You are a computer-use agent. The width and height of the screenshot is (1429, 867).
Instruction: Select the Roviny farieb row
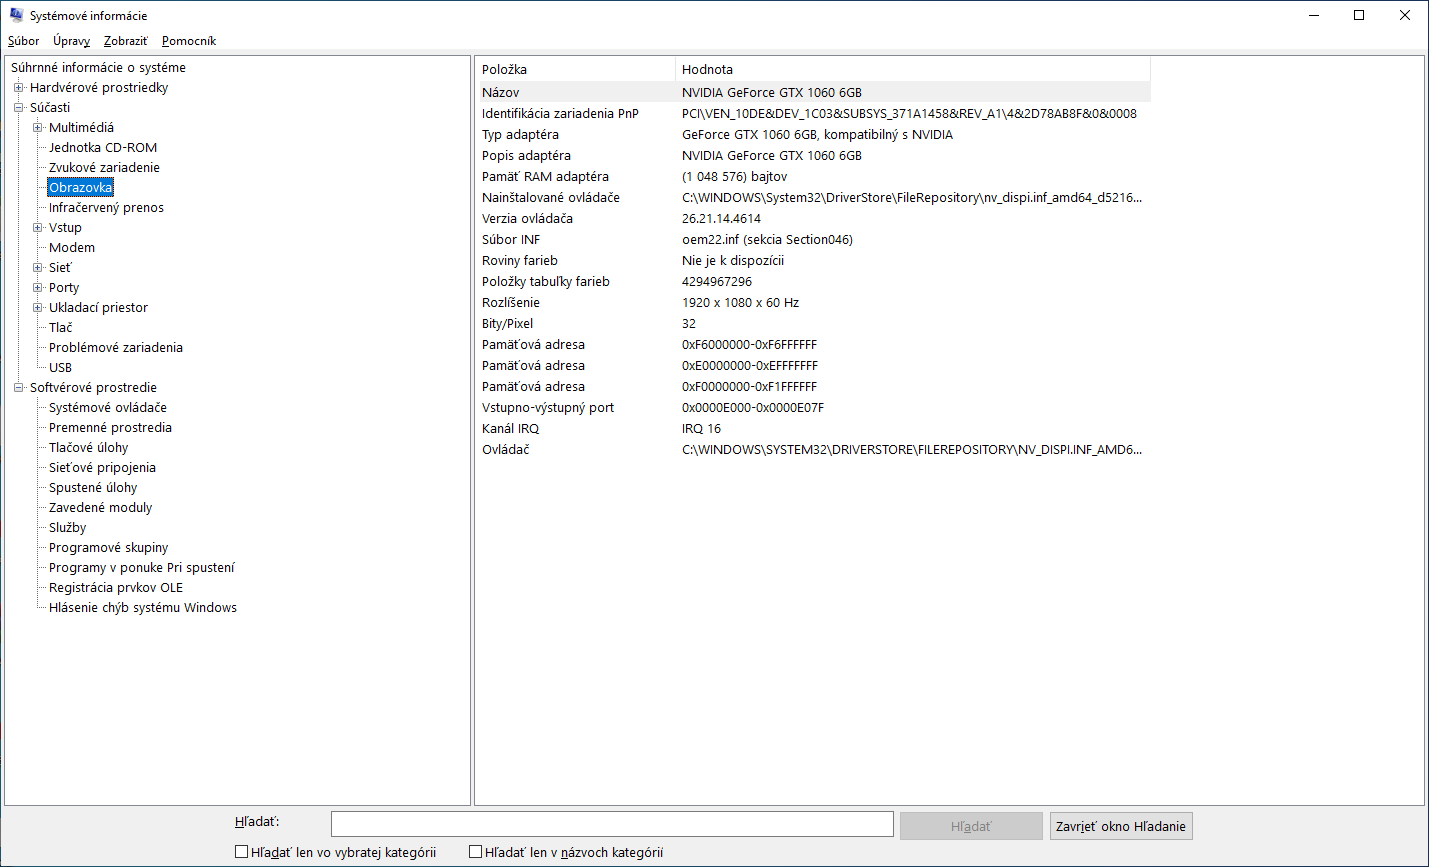pyautogui.click(x=813, y=260)
